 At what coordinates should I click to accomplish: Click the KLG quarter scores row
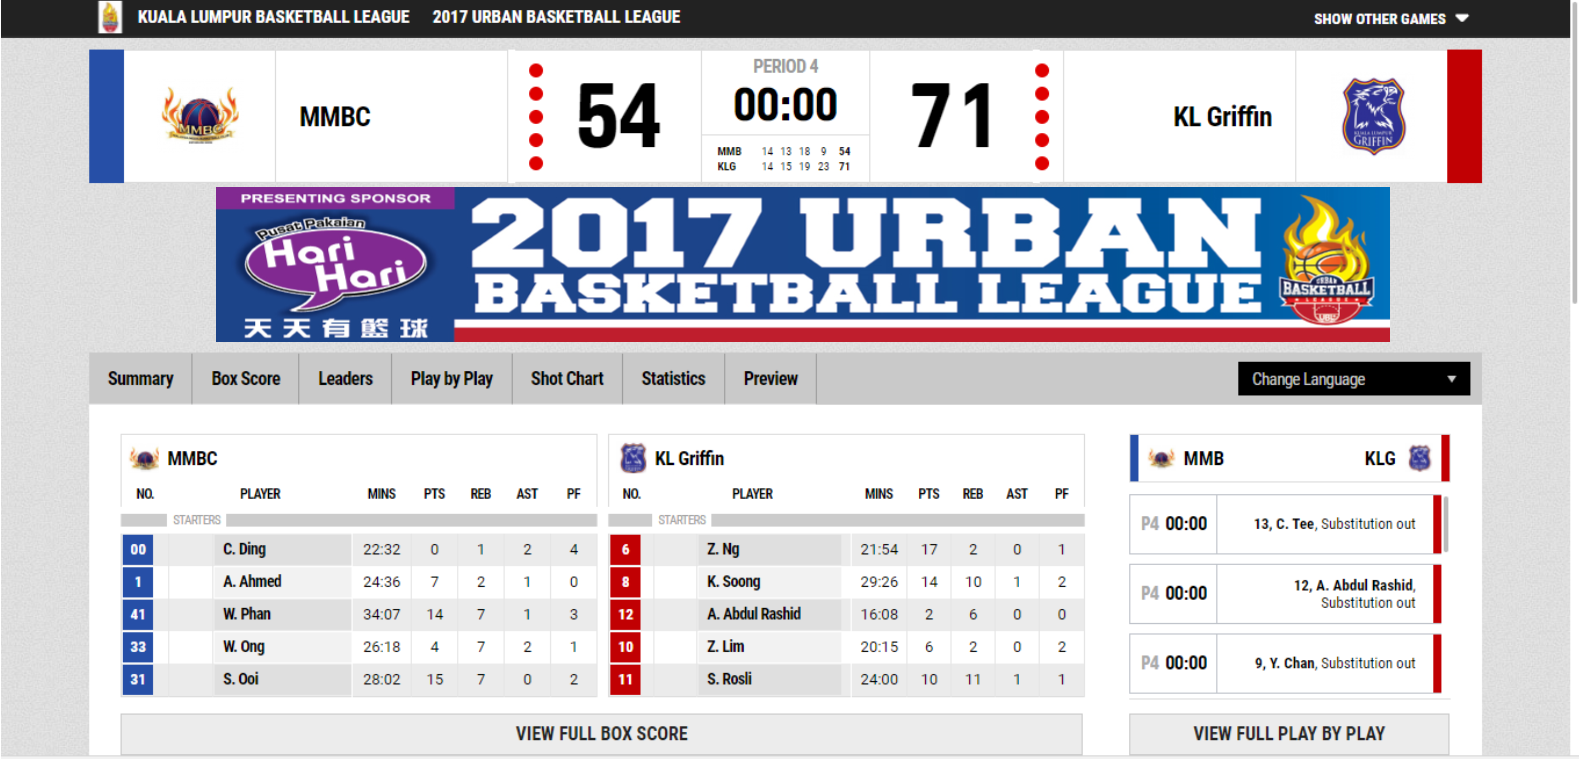(784, 167)
